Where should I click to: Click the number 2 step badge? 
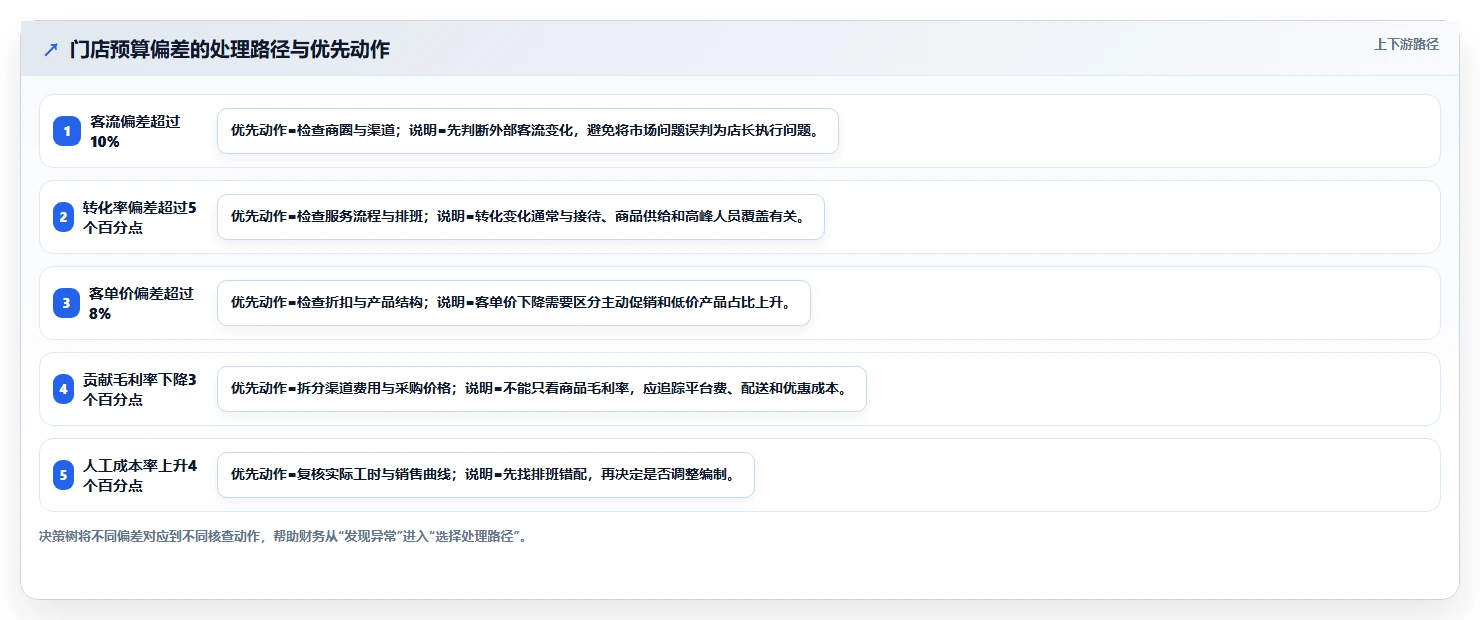tap(63, 217)
